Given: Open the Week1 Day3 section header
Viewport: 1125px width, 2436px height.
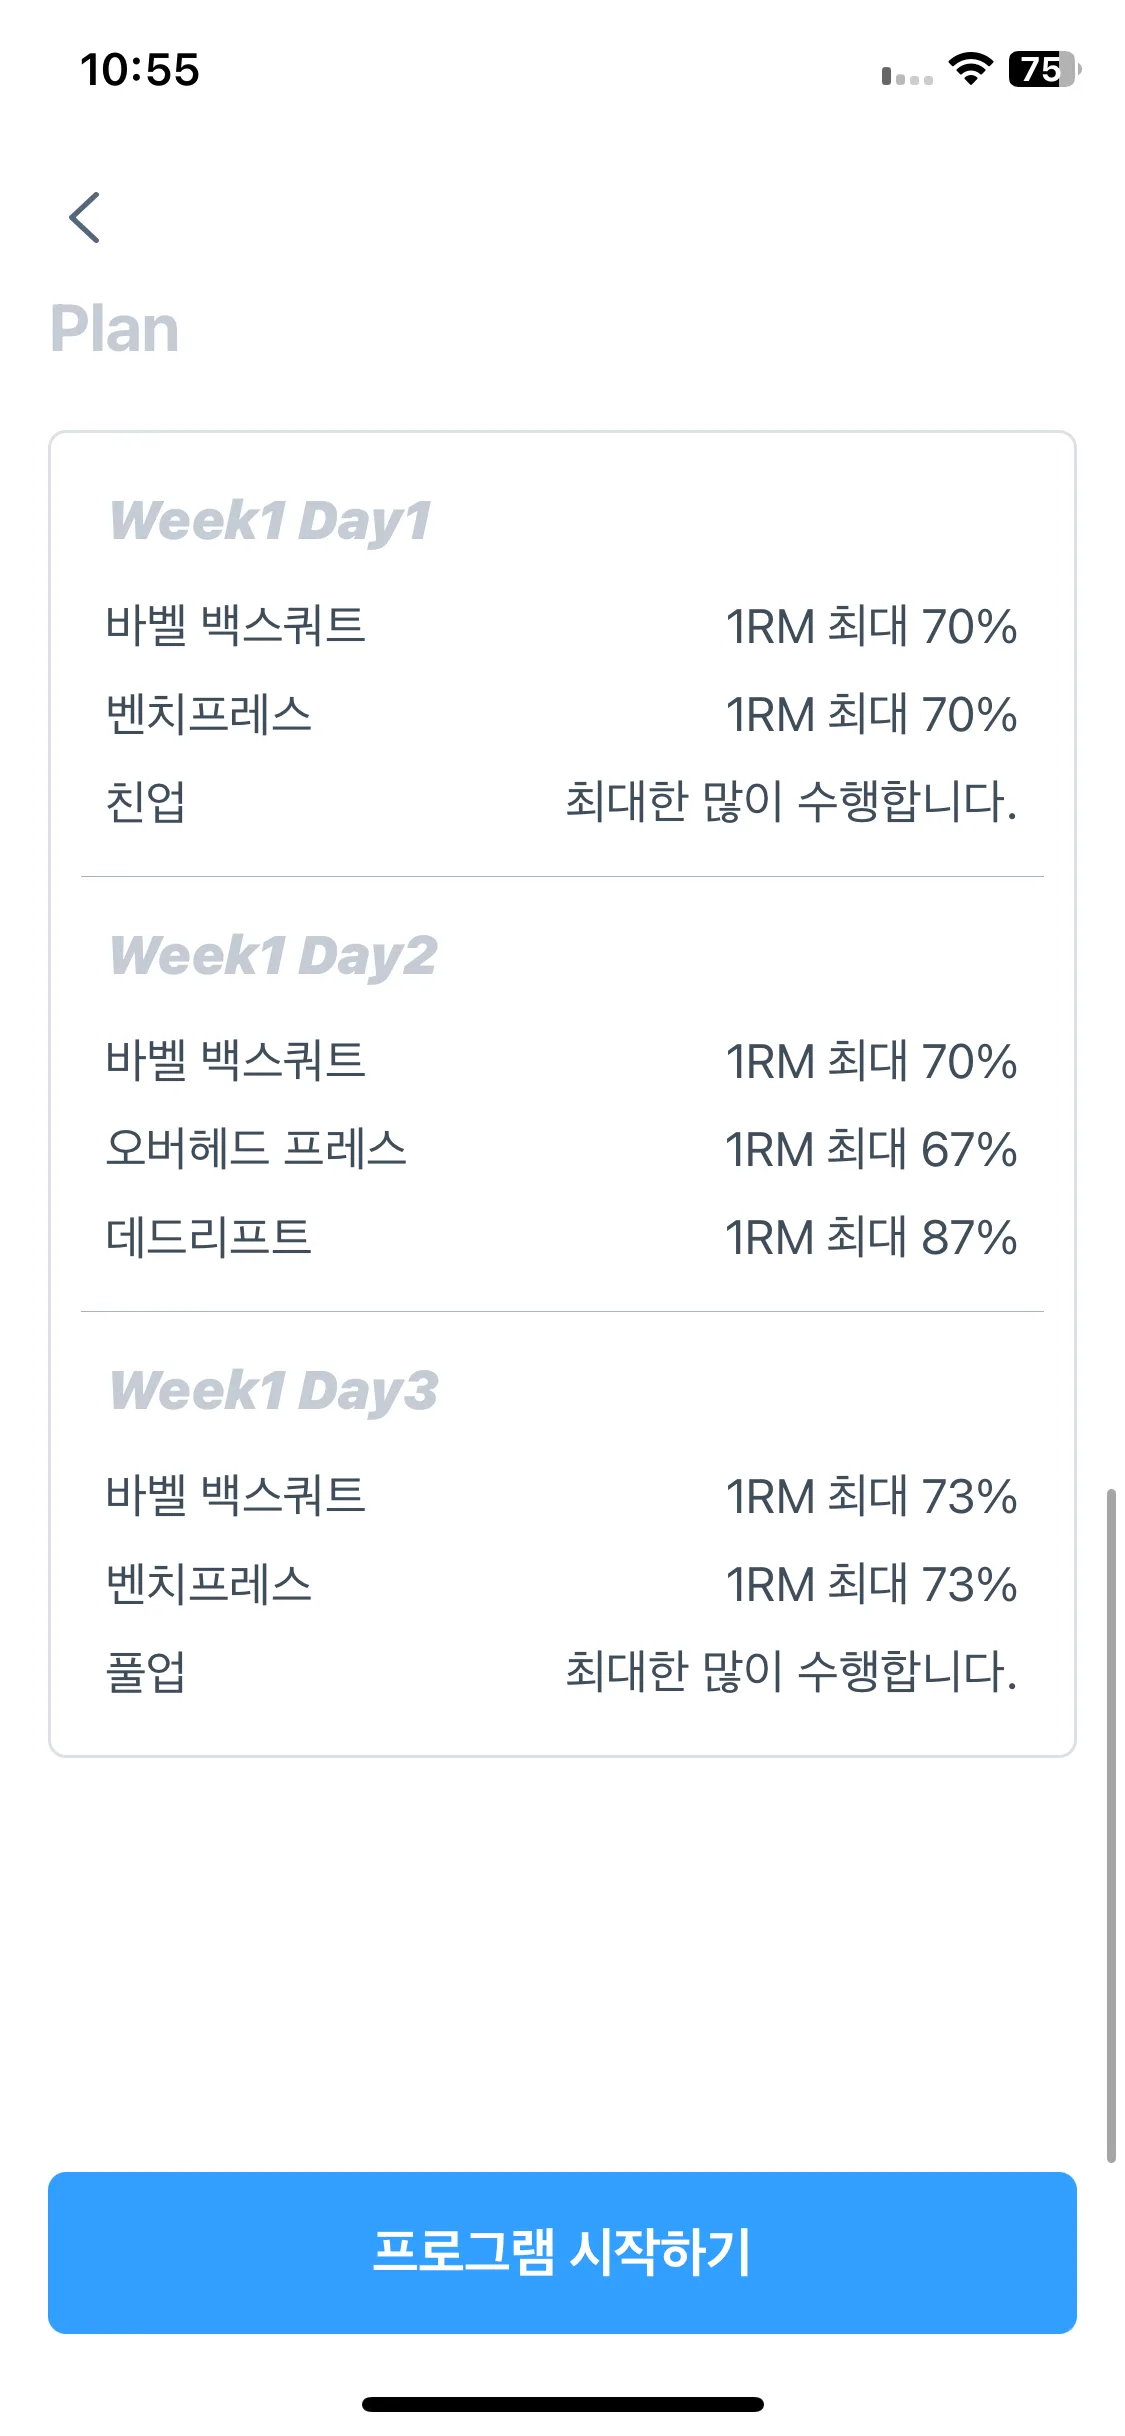Looking at the screenshot, I should coord(274,1391).
